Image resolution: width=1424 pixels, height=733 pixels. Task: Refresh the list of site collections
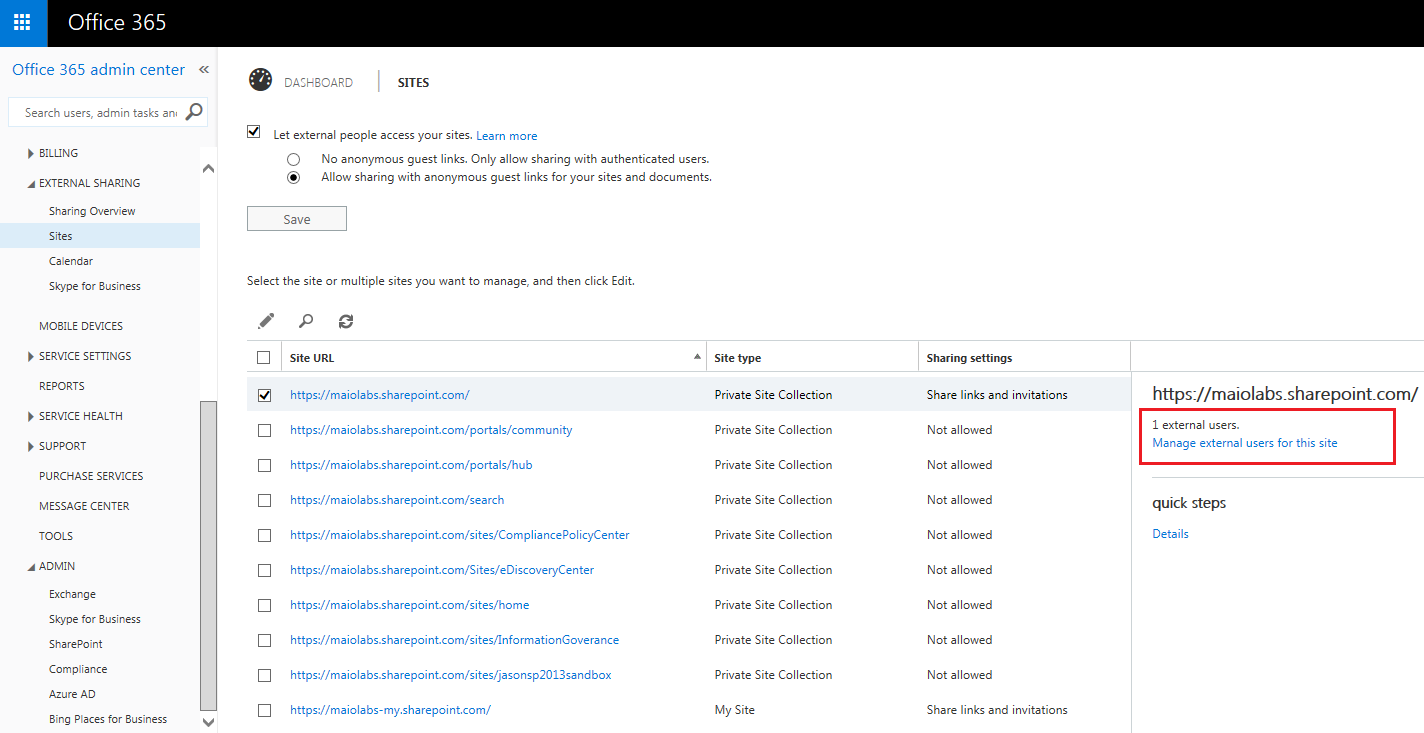click(x=345, y=320)
